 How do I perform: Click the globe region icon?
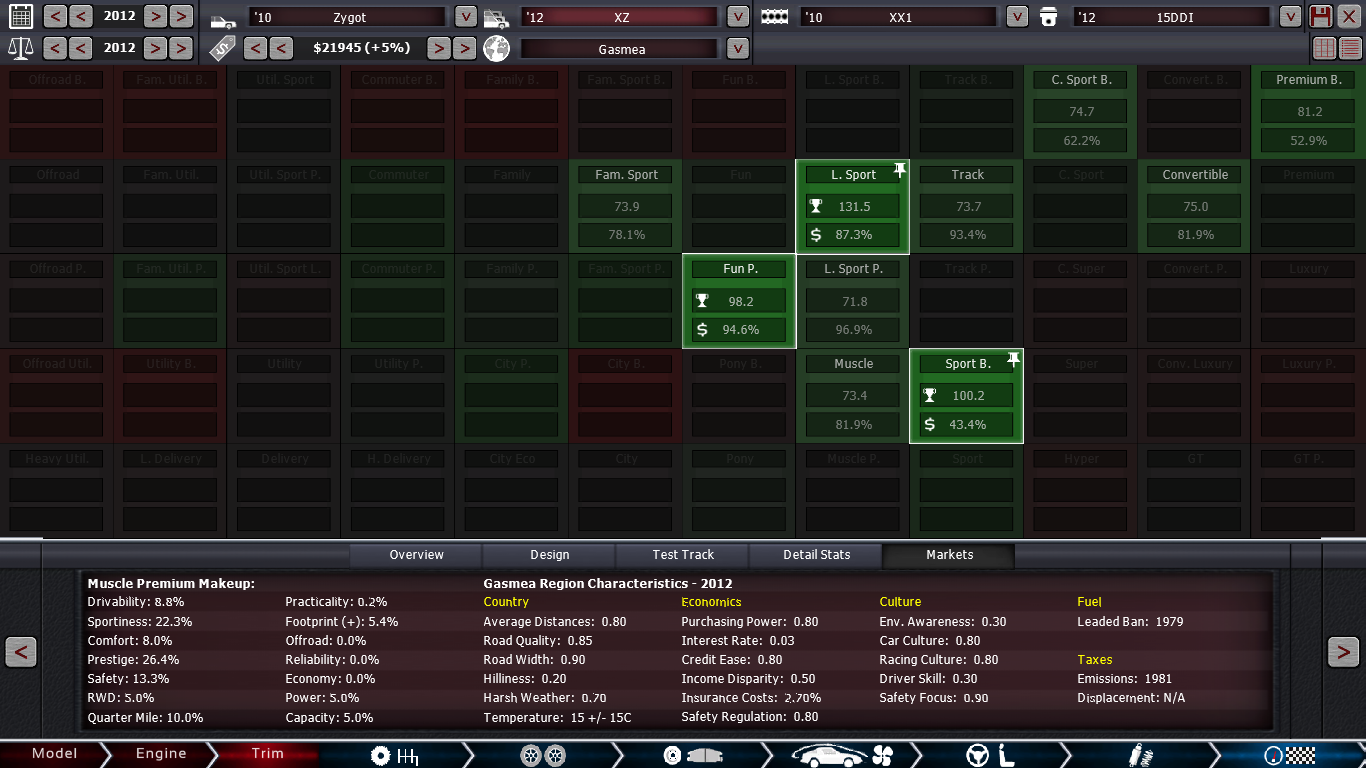coord(496,48)
